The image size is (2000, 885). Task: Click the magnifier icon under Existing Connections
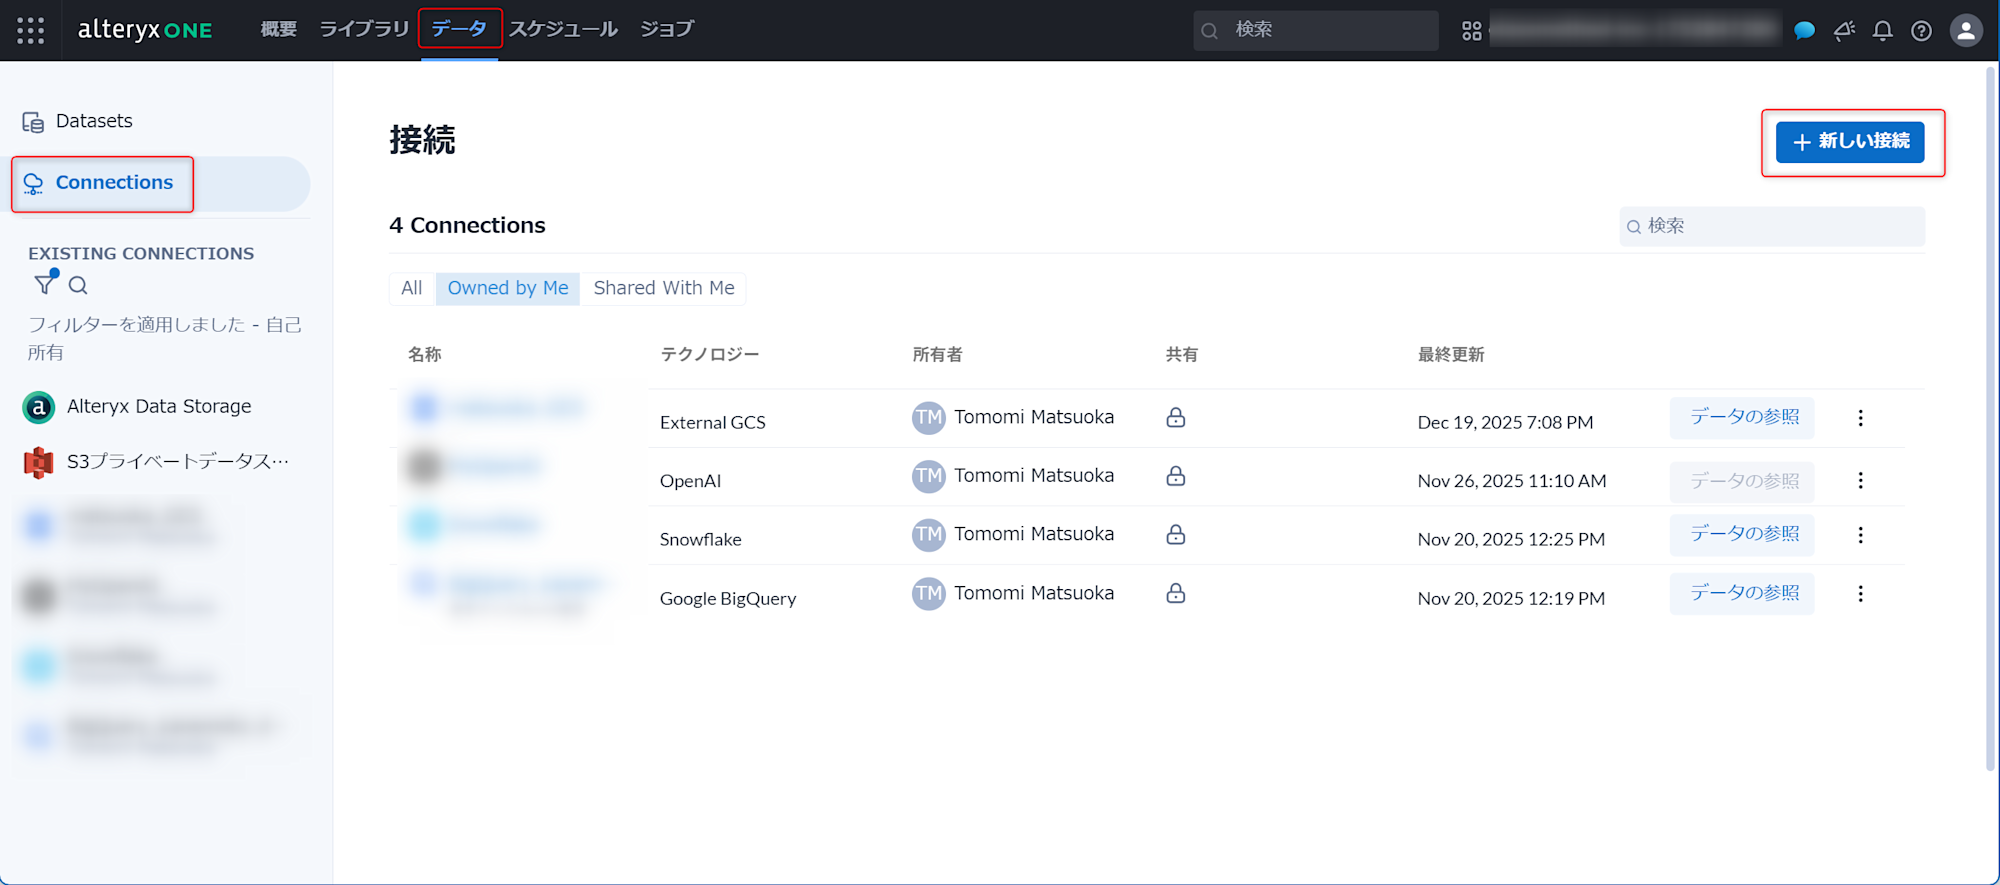(x=78, y=285)
